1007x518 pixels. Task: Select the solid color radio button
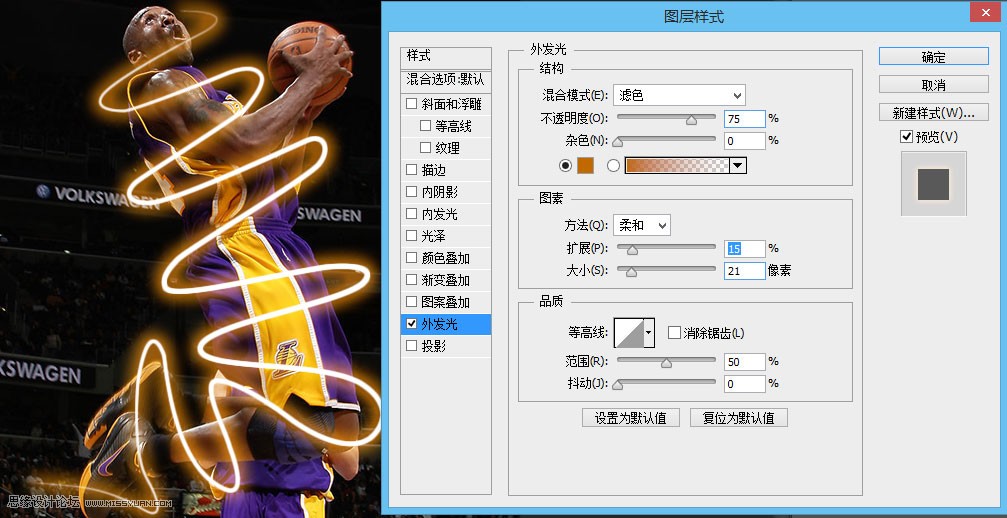(x=565, y=166)
